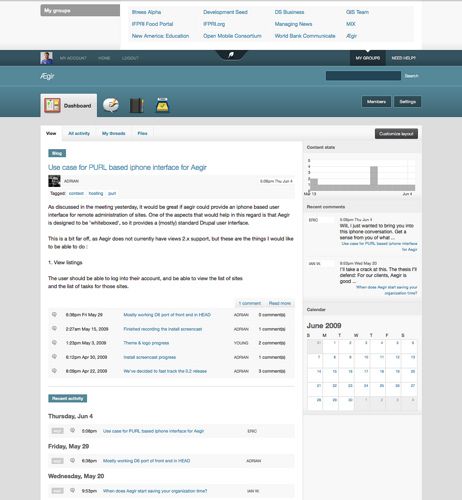Image resolution: width=462 pixels, height=500 pixels.
Task: Open the Open Mobile Consortium group
Action: pos(232,36)
